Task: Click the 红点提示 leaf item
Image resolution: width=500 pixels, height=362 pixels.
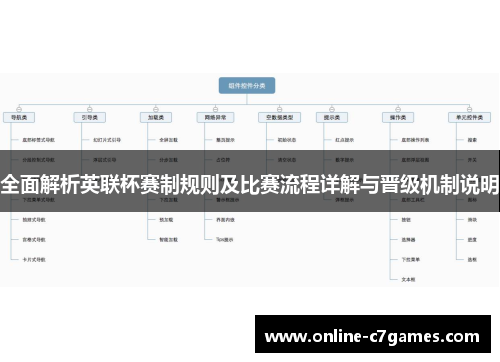Action: 345,140
